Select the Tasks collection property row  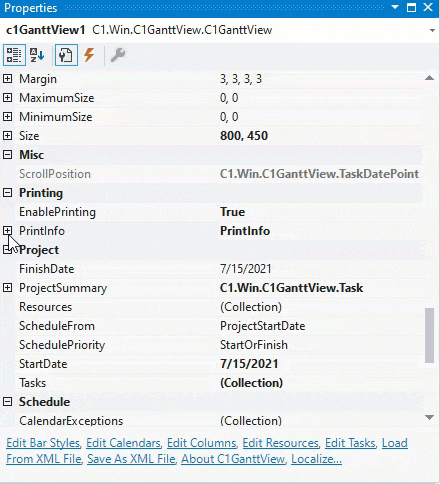pyautogui.click(x=213, y=383)
